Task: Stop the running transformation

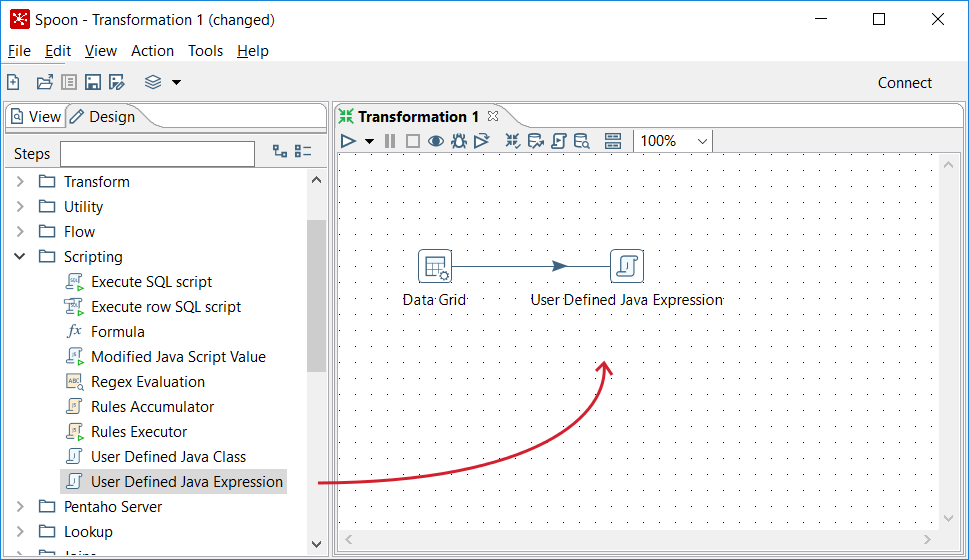Action: click(x=413, y=142)
